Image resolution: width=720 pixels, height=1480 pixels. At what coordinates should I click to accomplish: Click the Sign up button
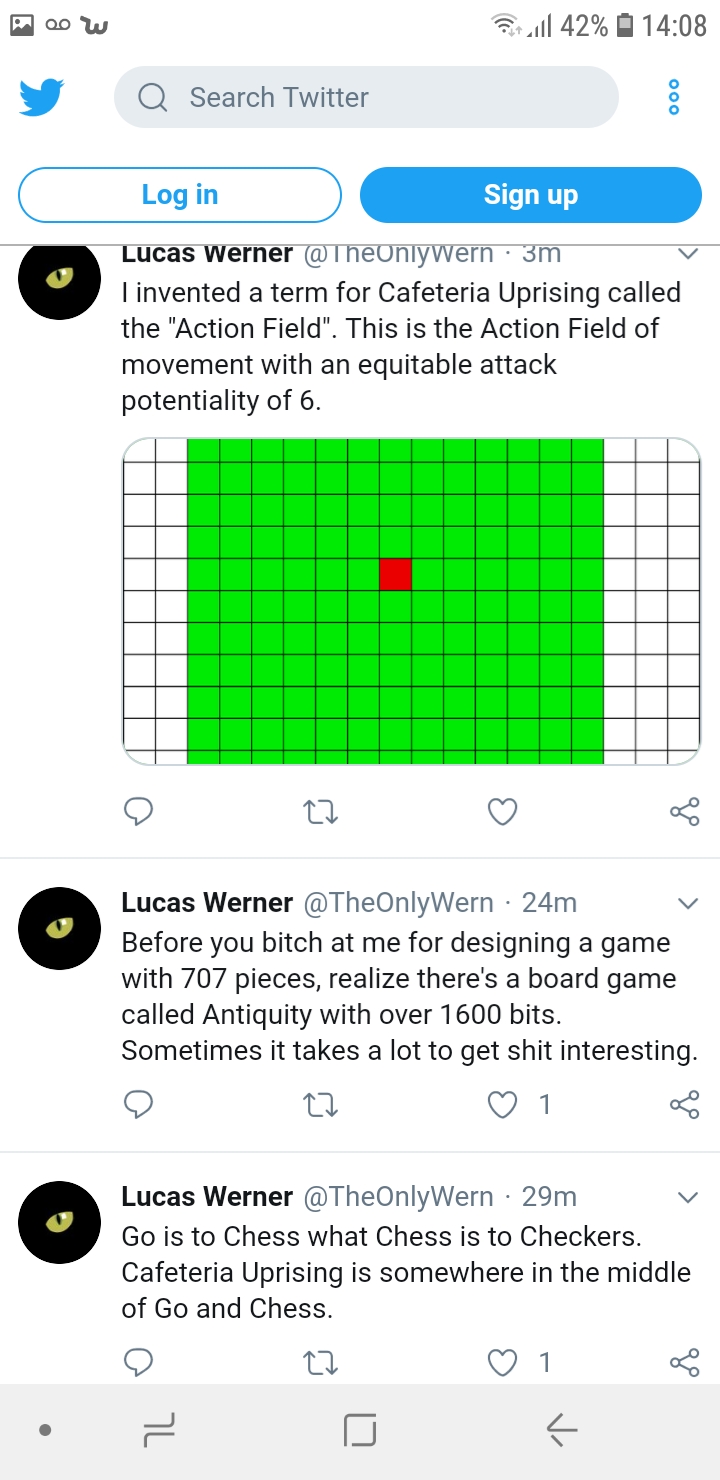click(531, 194)
